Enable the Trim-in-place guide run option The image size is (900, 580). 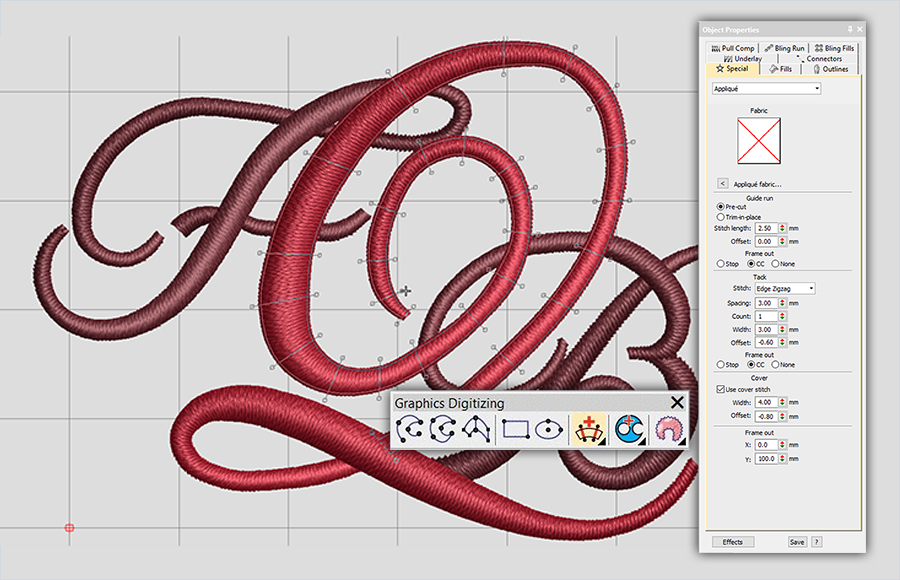tap(721, 217)
